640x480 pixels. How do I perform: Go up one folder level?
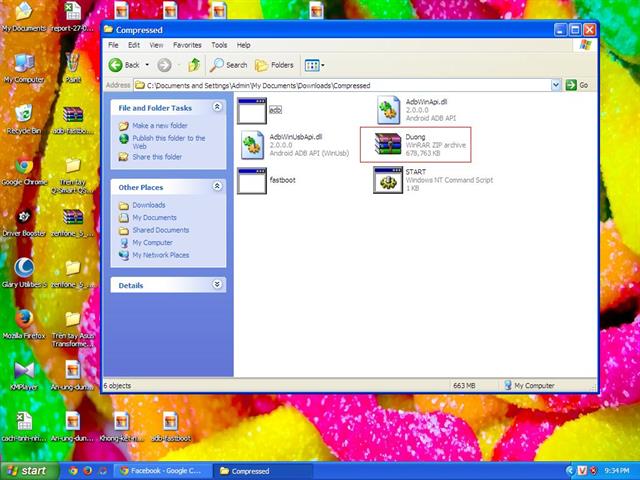[194, 65]
